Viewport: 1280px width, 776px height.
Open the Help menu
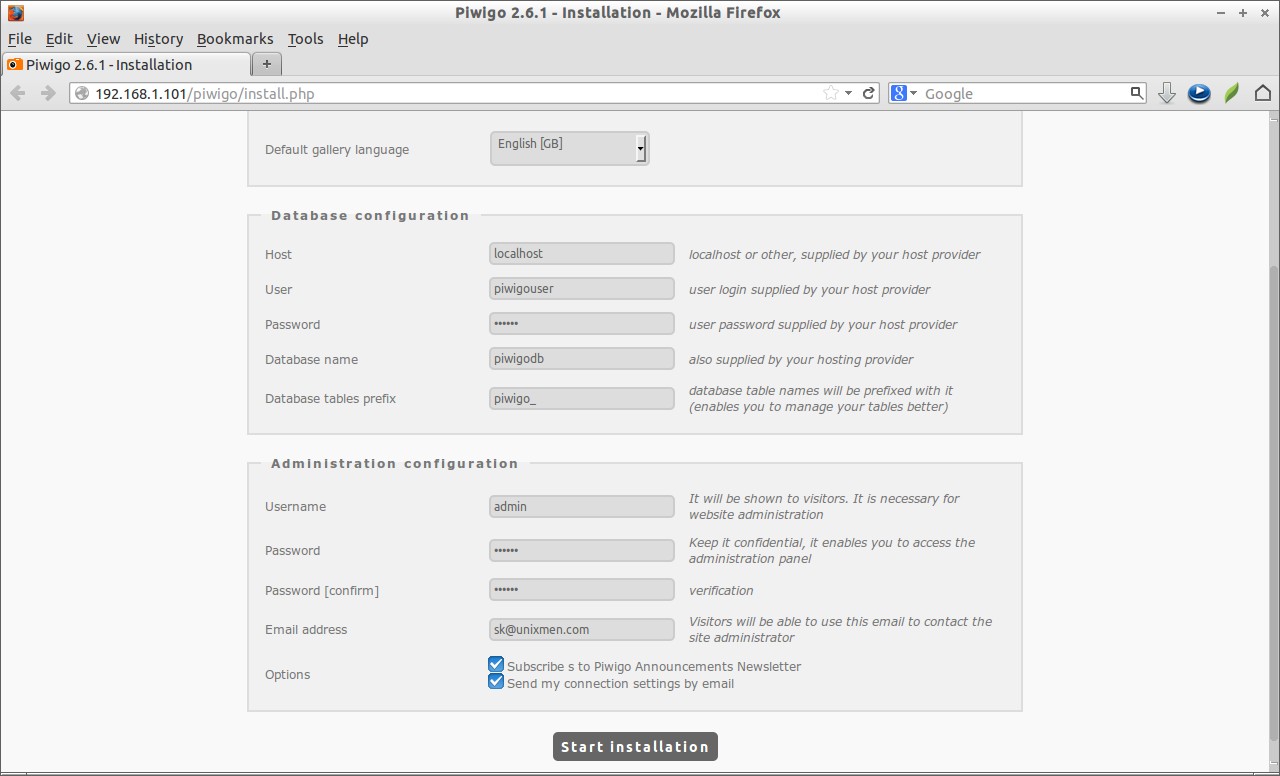(x=353, y=39)
